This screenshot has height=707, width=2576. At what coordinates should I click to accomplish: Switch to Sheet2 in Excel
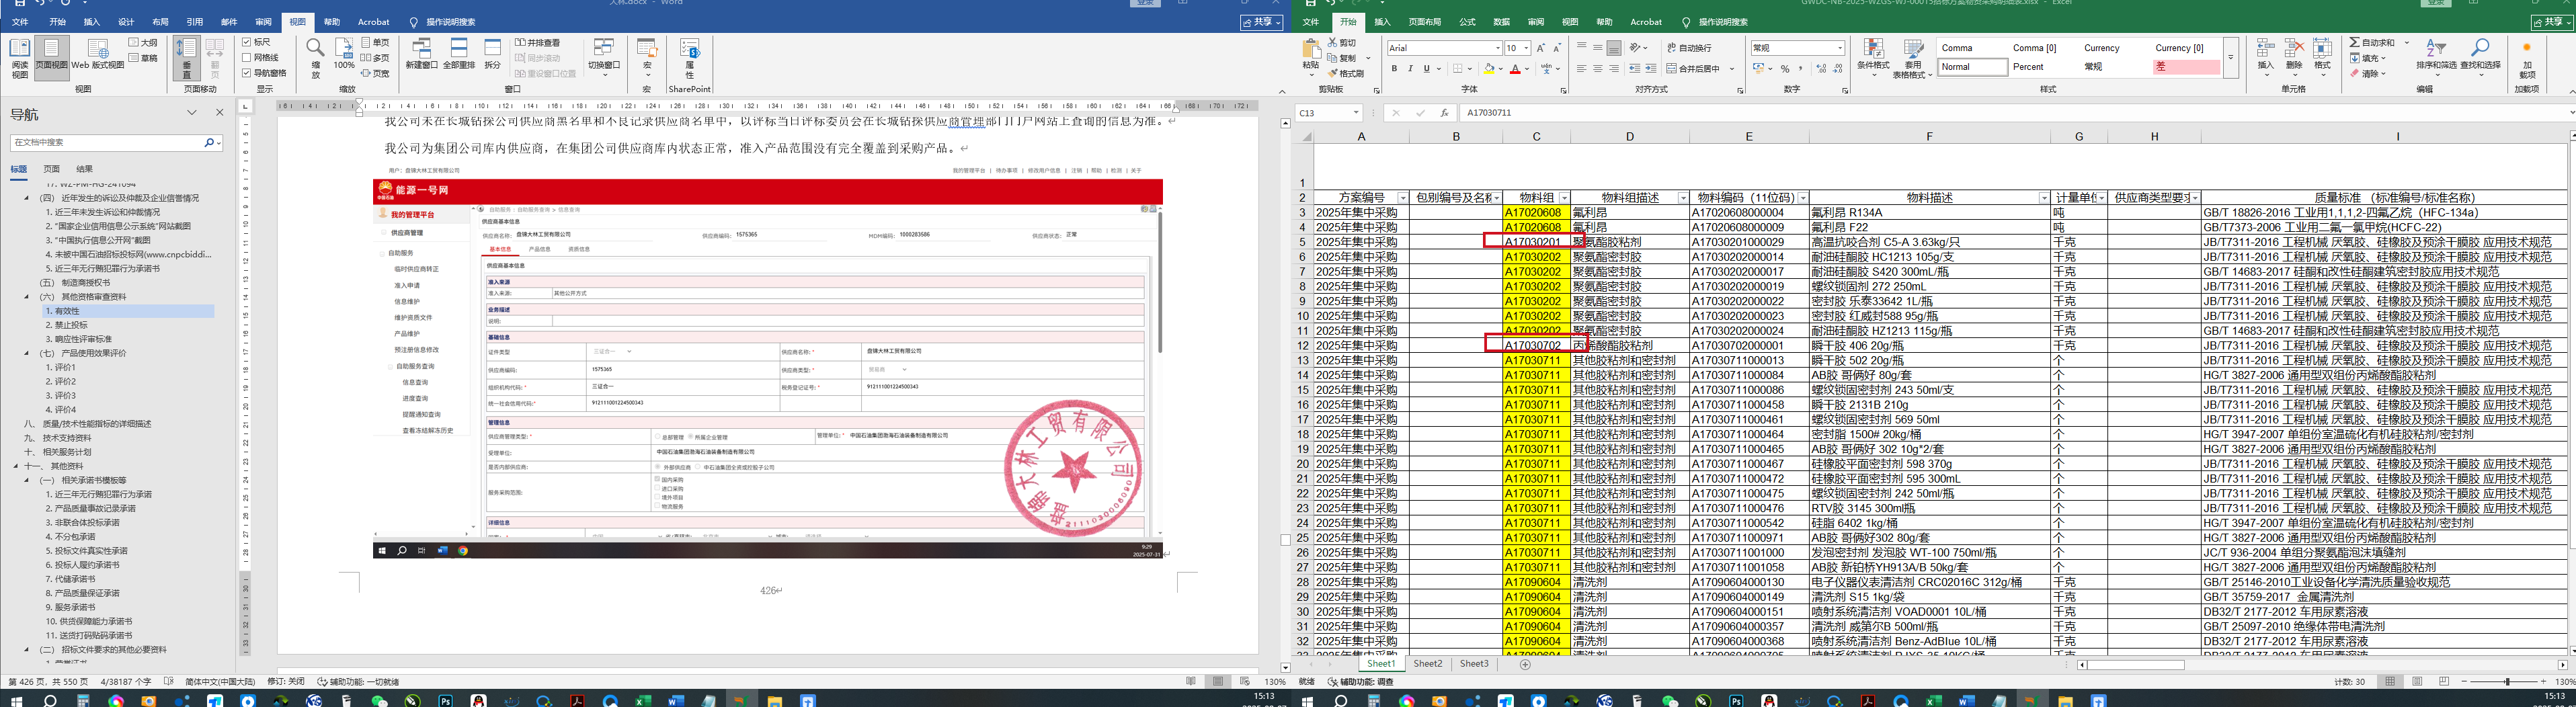1427,664
